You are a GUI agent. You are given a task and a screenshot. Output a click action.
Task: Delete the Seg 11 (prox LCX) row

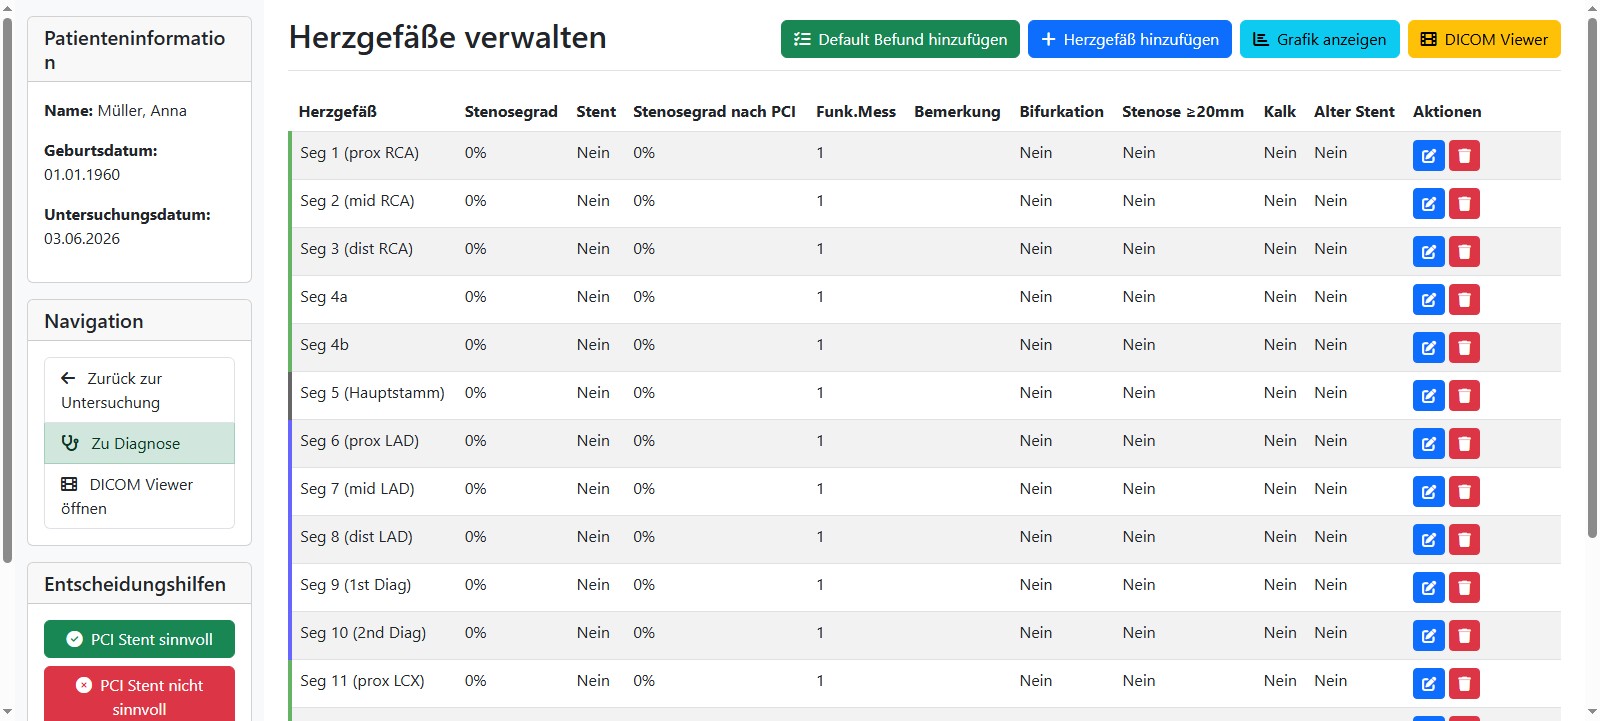coord(1464,684)
